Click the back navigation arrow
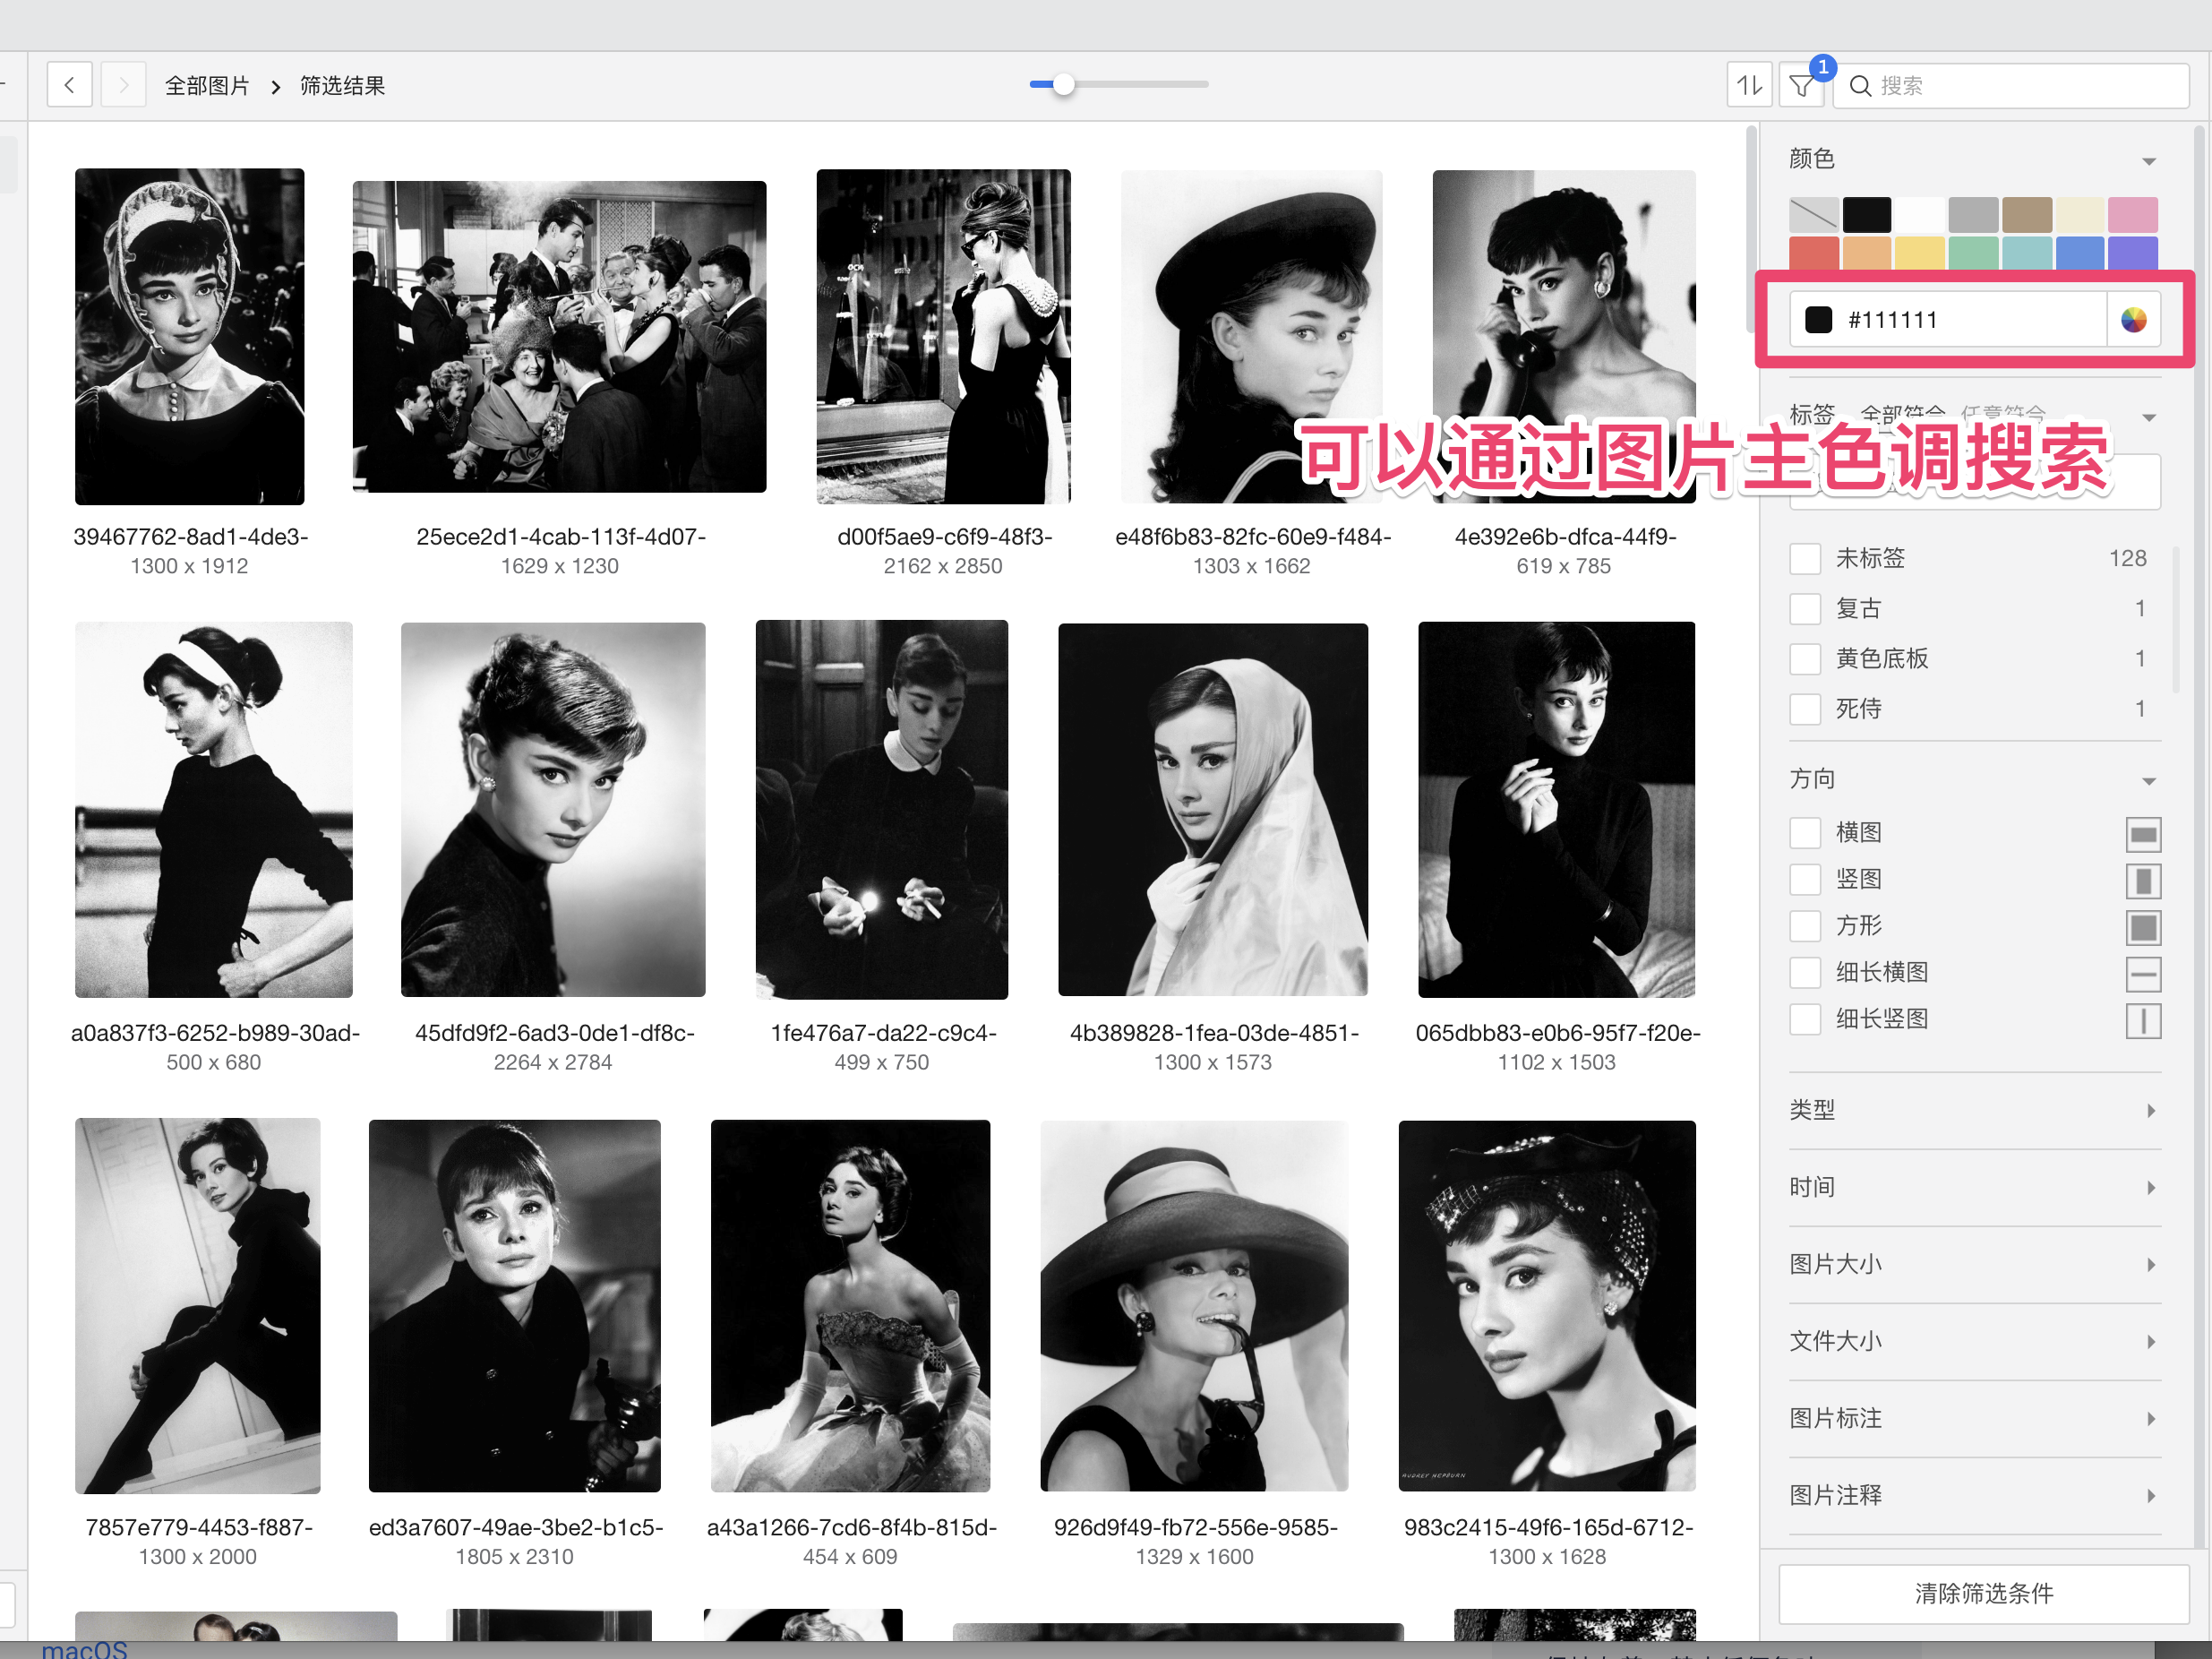The image size is (2212, 1659). 69,86
